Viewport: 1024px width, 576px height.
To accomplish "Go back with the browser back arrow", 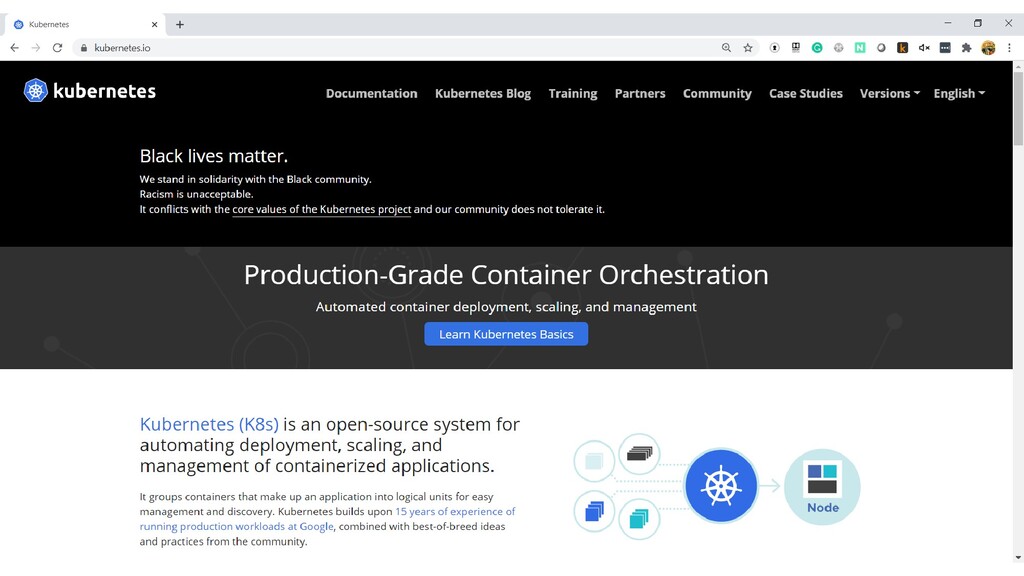I will tap(14, 48).
